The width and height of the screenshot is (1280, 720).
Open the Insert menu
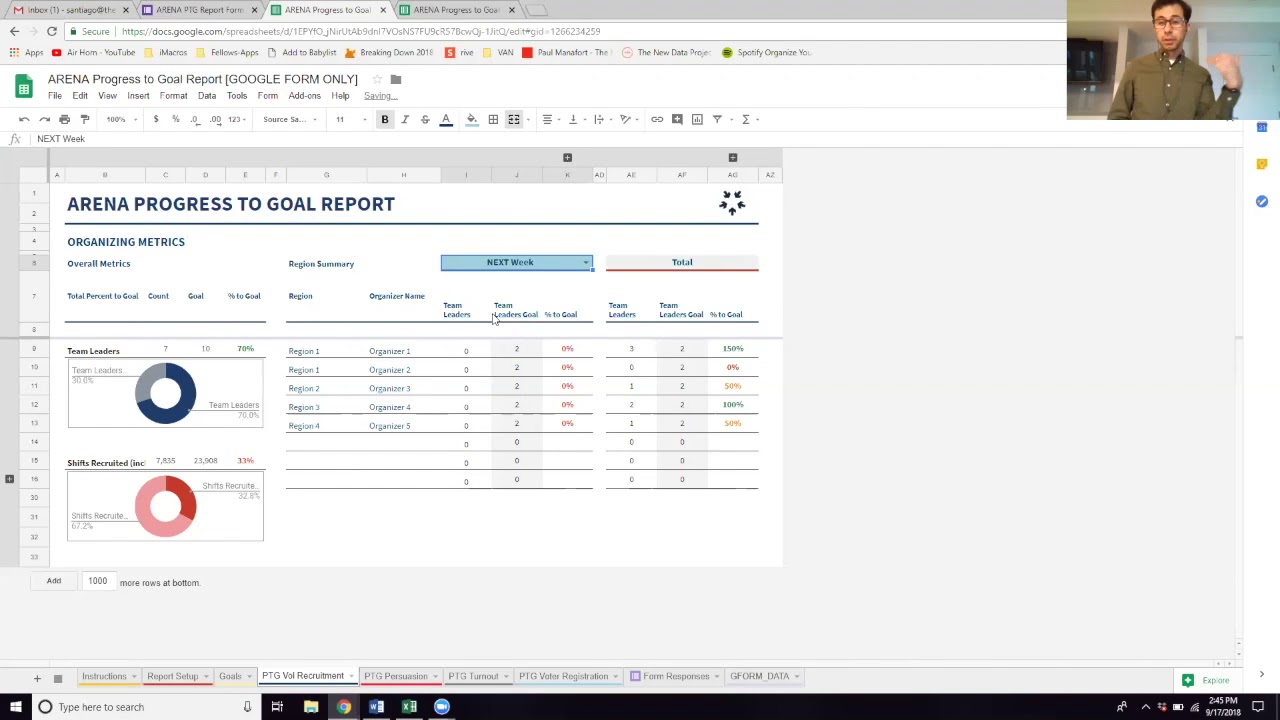138,96
